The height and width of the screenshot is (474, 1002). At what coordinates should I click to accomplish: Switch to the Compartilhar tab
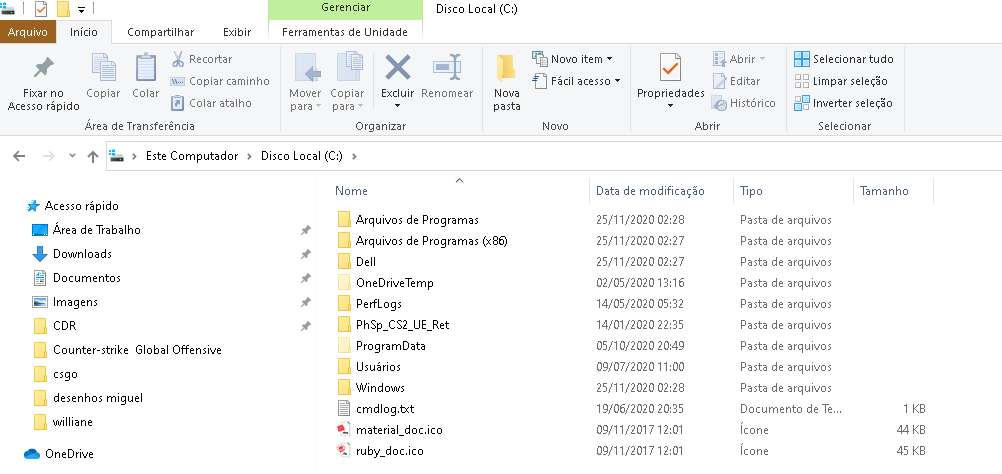tap(160, 32)
